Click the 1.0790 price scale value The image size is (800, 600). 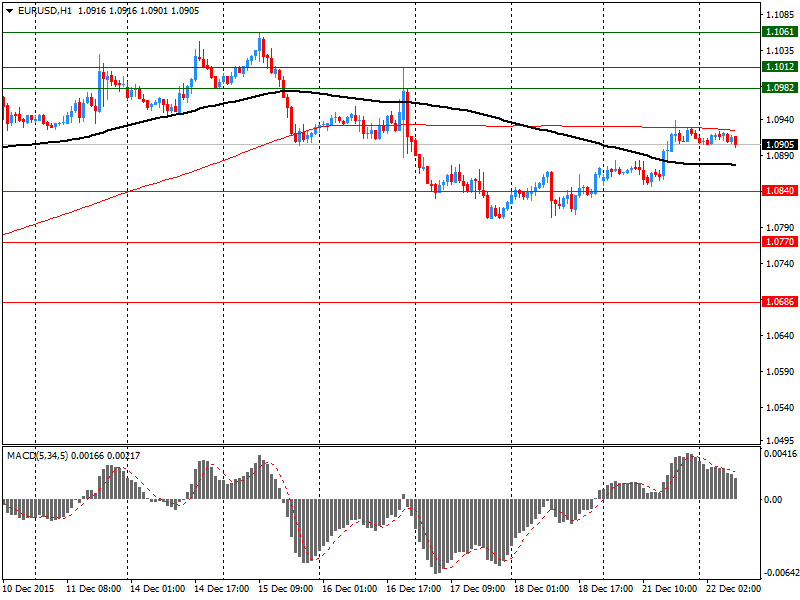(780, 227)
